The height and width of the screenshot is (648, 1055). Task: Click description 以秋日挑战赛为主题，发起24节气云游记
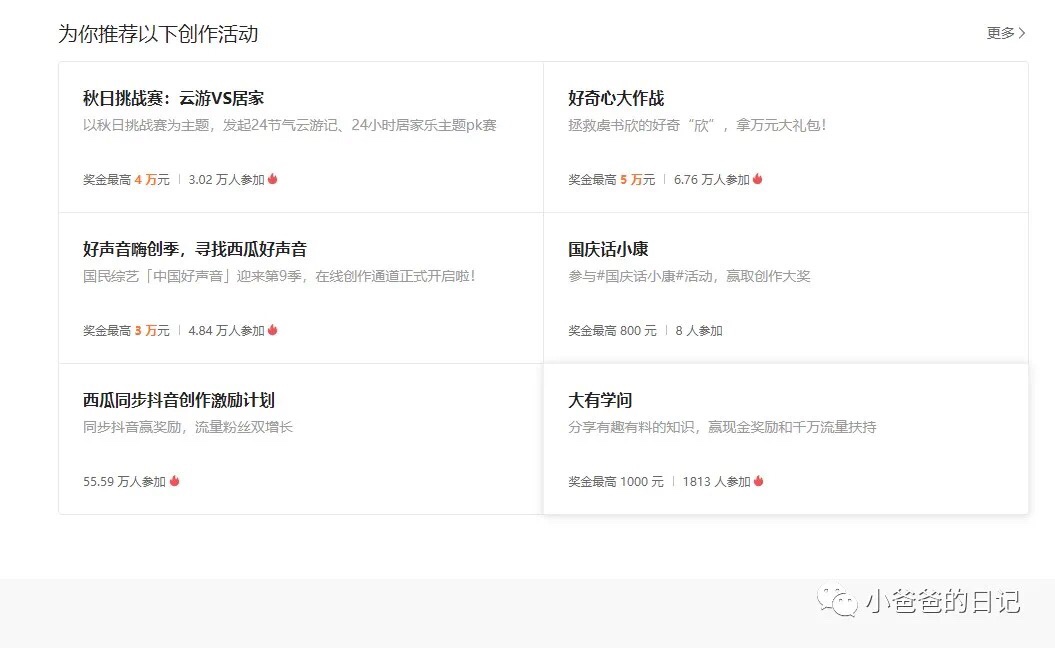click(289, 125)
